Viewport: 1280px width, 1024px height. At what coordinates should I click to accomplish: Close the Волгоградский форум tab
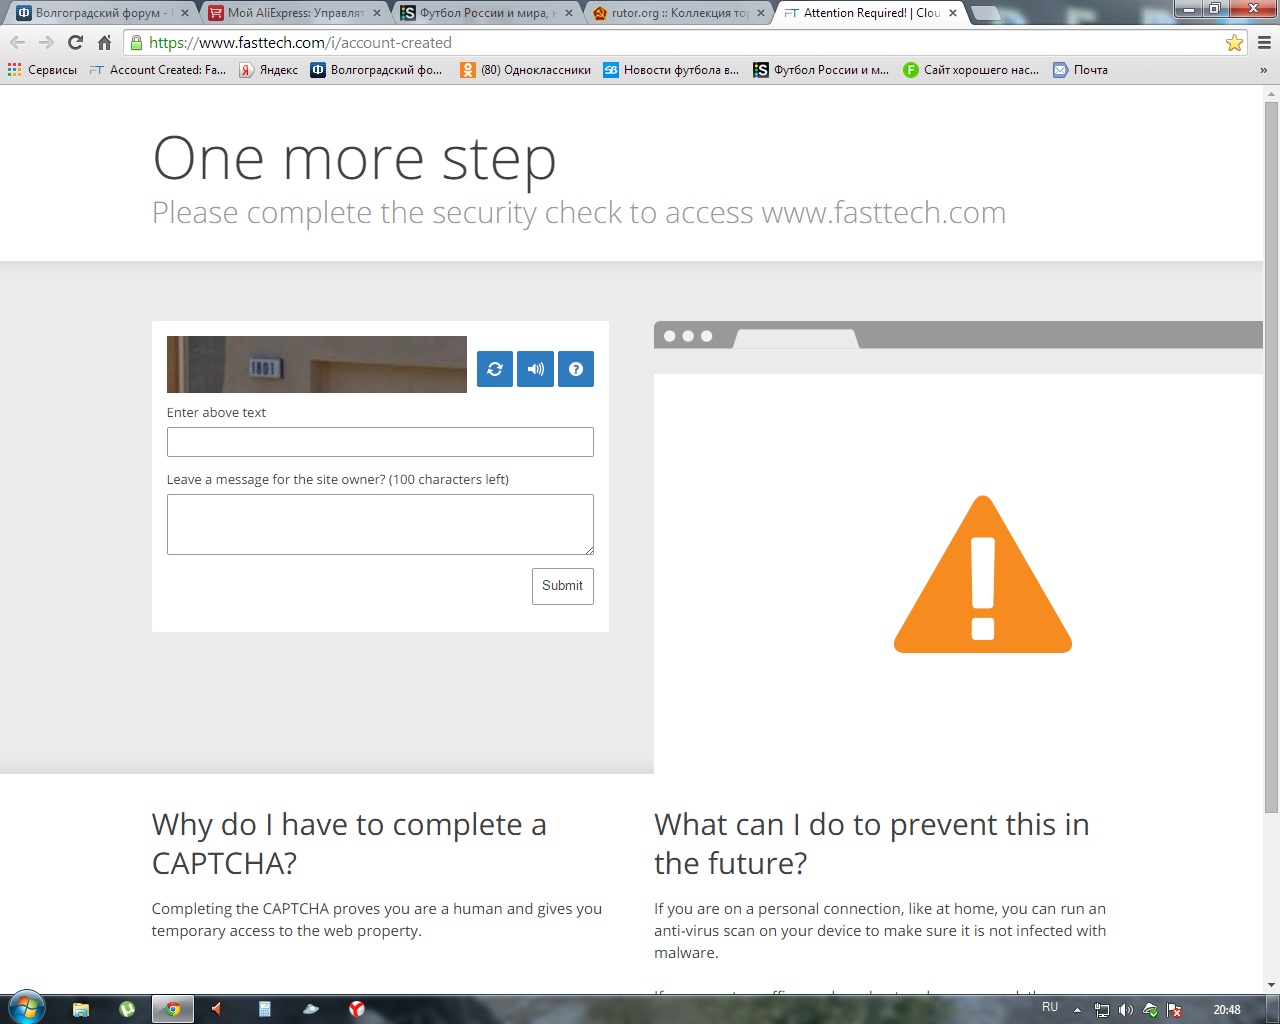click(x=185, y=13)
